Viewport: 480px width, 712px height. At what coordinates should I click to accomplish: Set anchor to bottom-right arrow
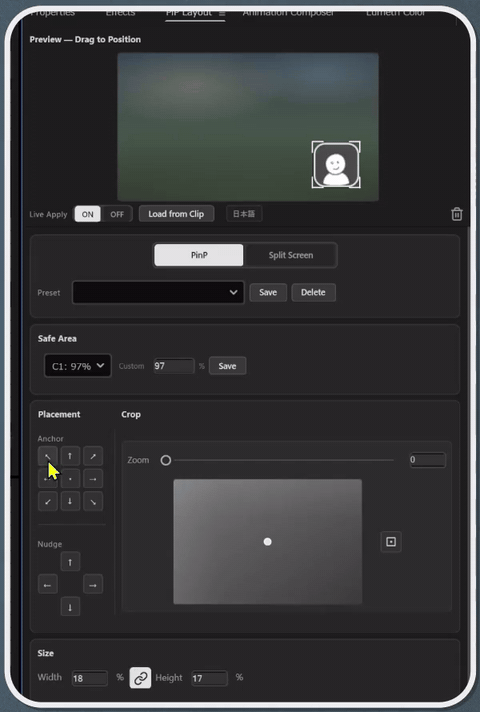(x=93, y=501)
